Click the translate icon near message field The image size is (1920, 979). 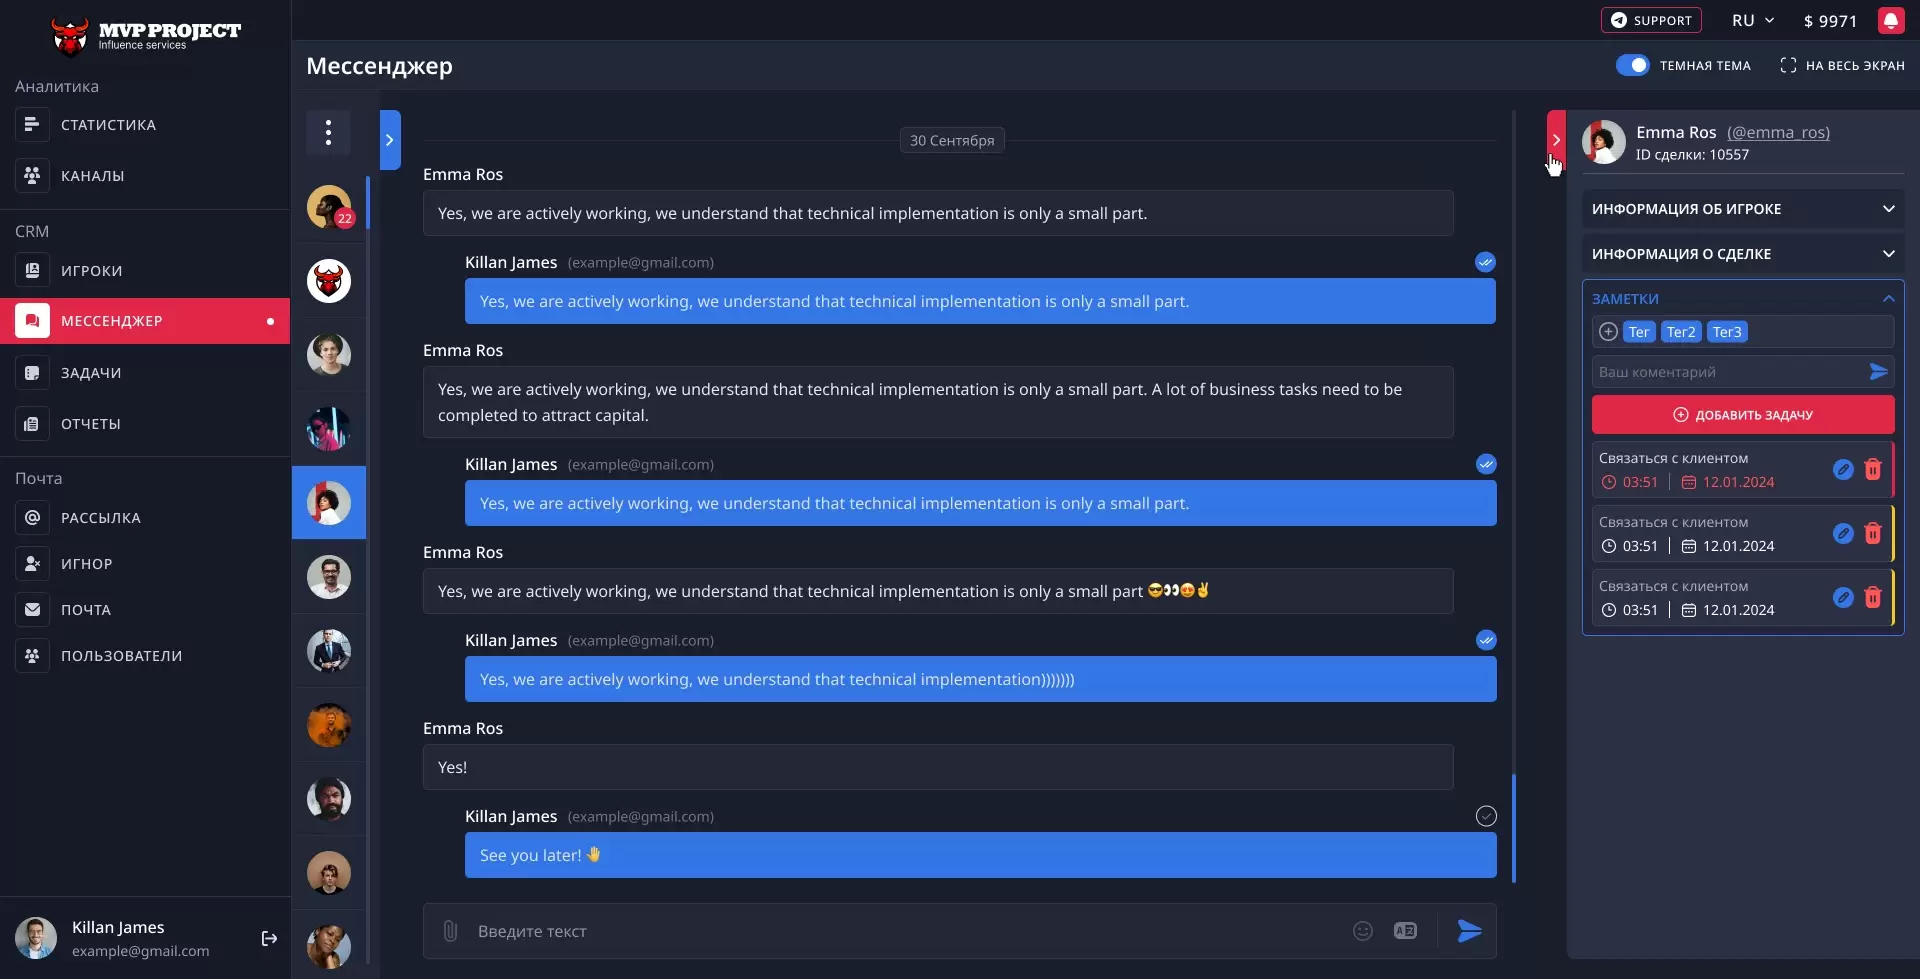point(1405,930)
